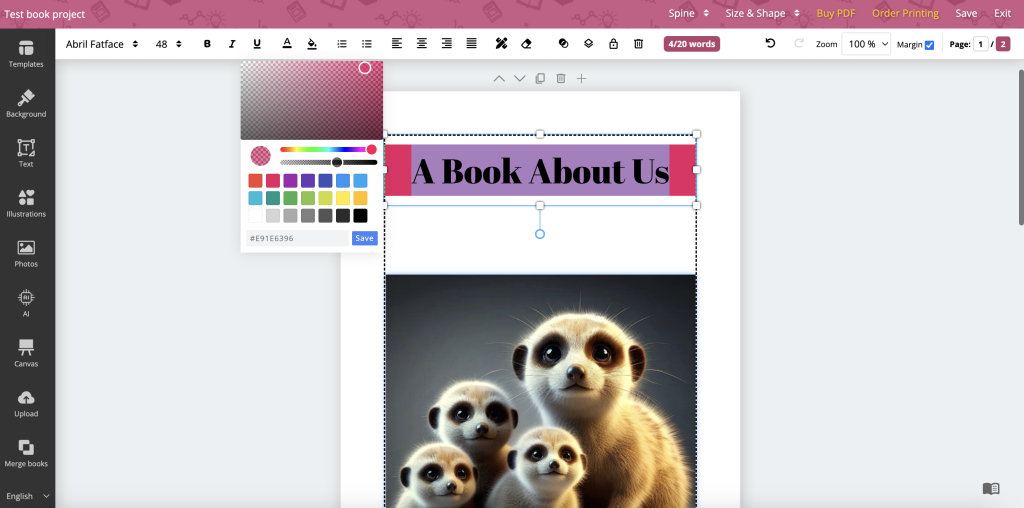Align text center
Screen dimensions: 1024x508
point(422,44)
